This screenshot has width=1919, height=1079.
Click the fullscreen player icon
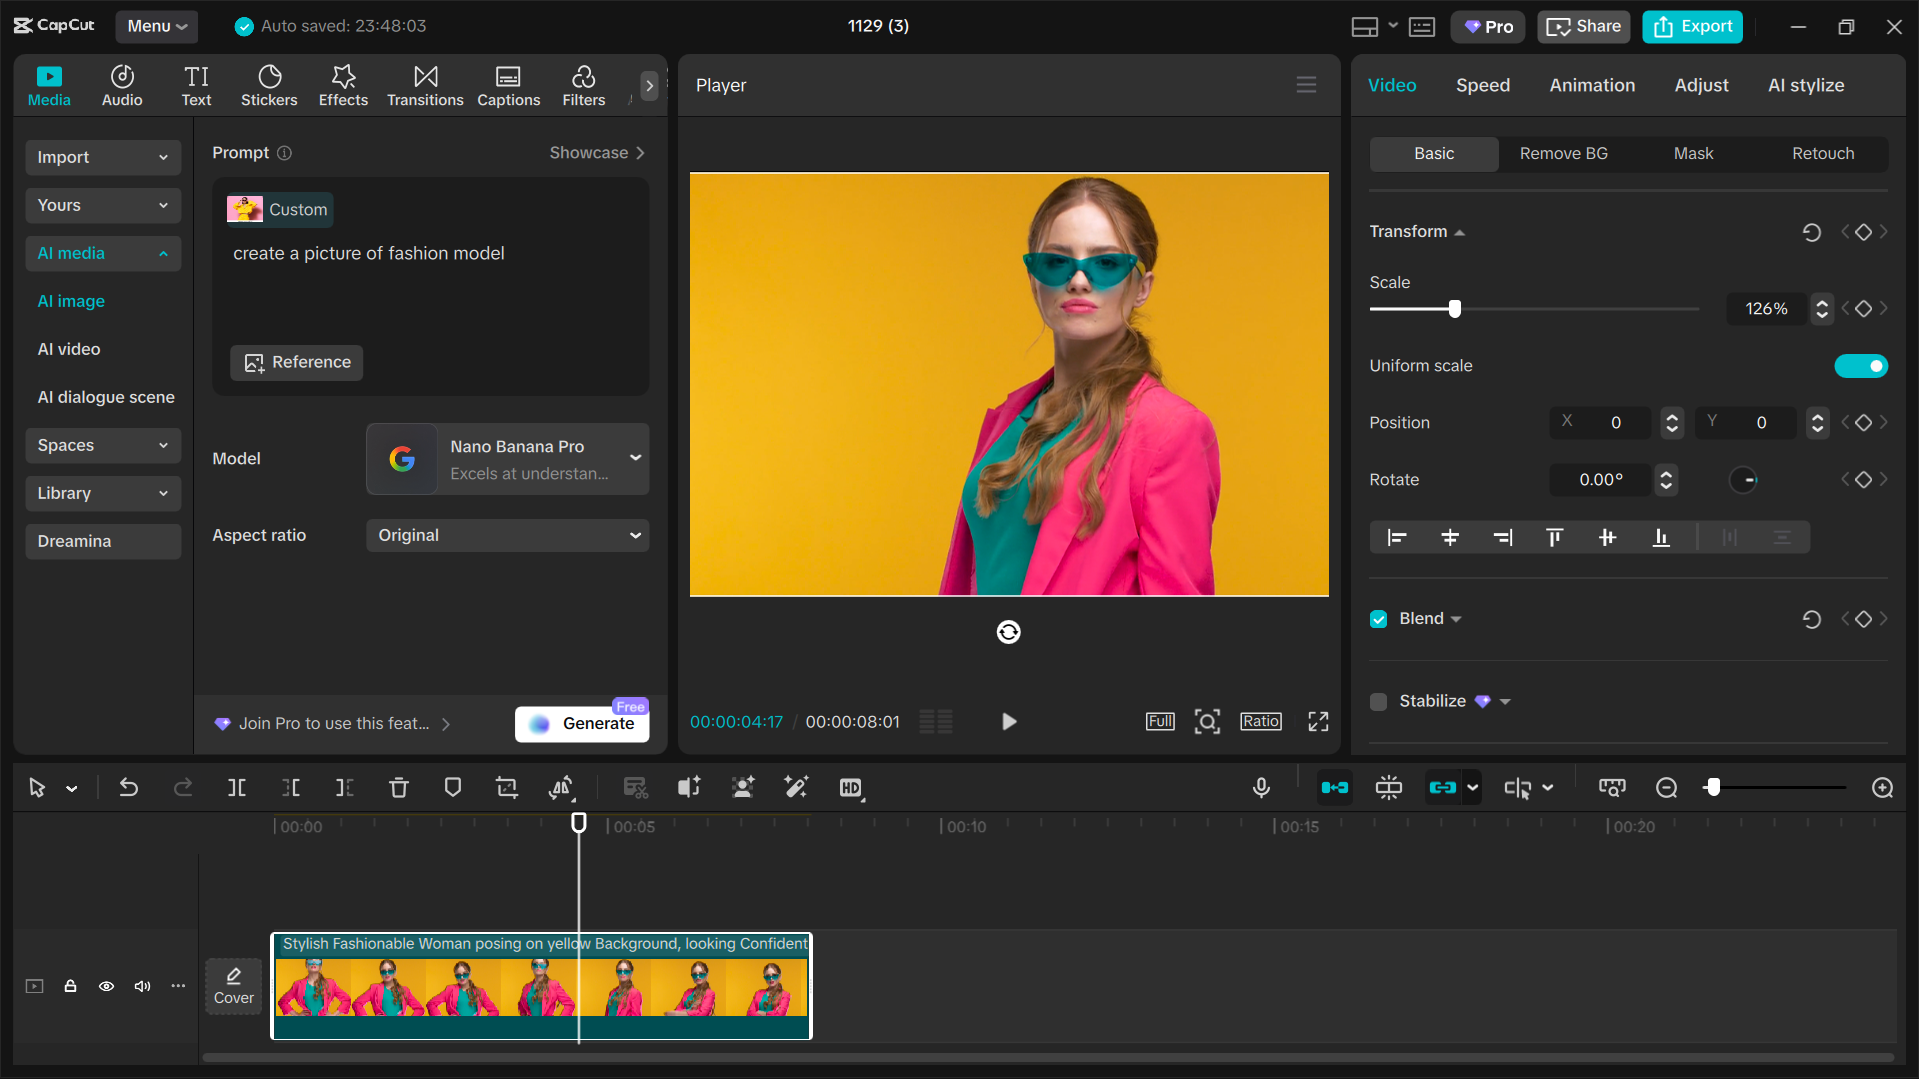(1318, 721)
